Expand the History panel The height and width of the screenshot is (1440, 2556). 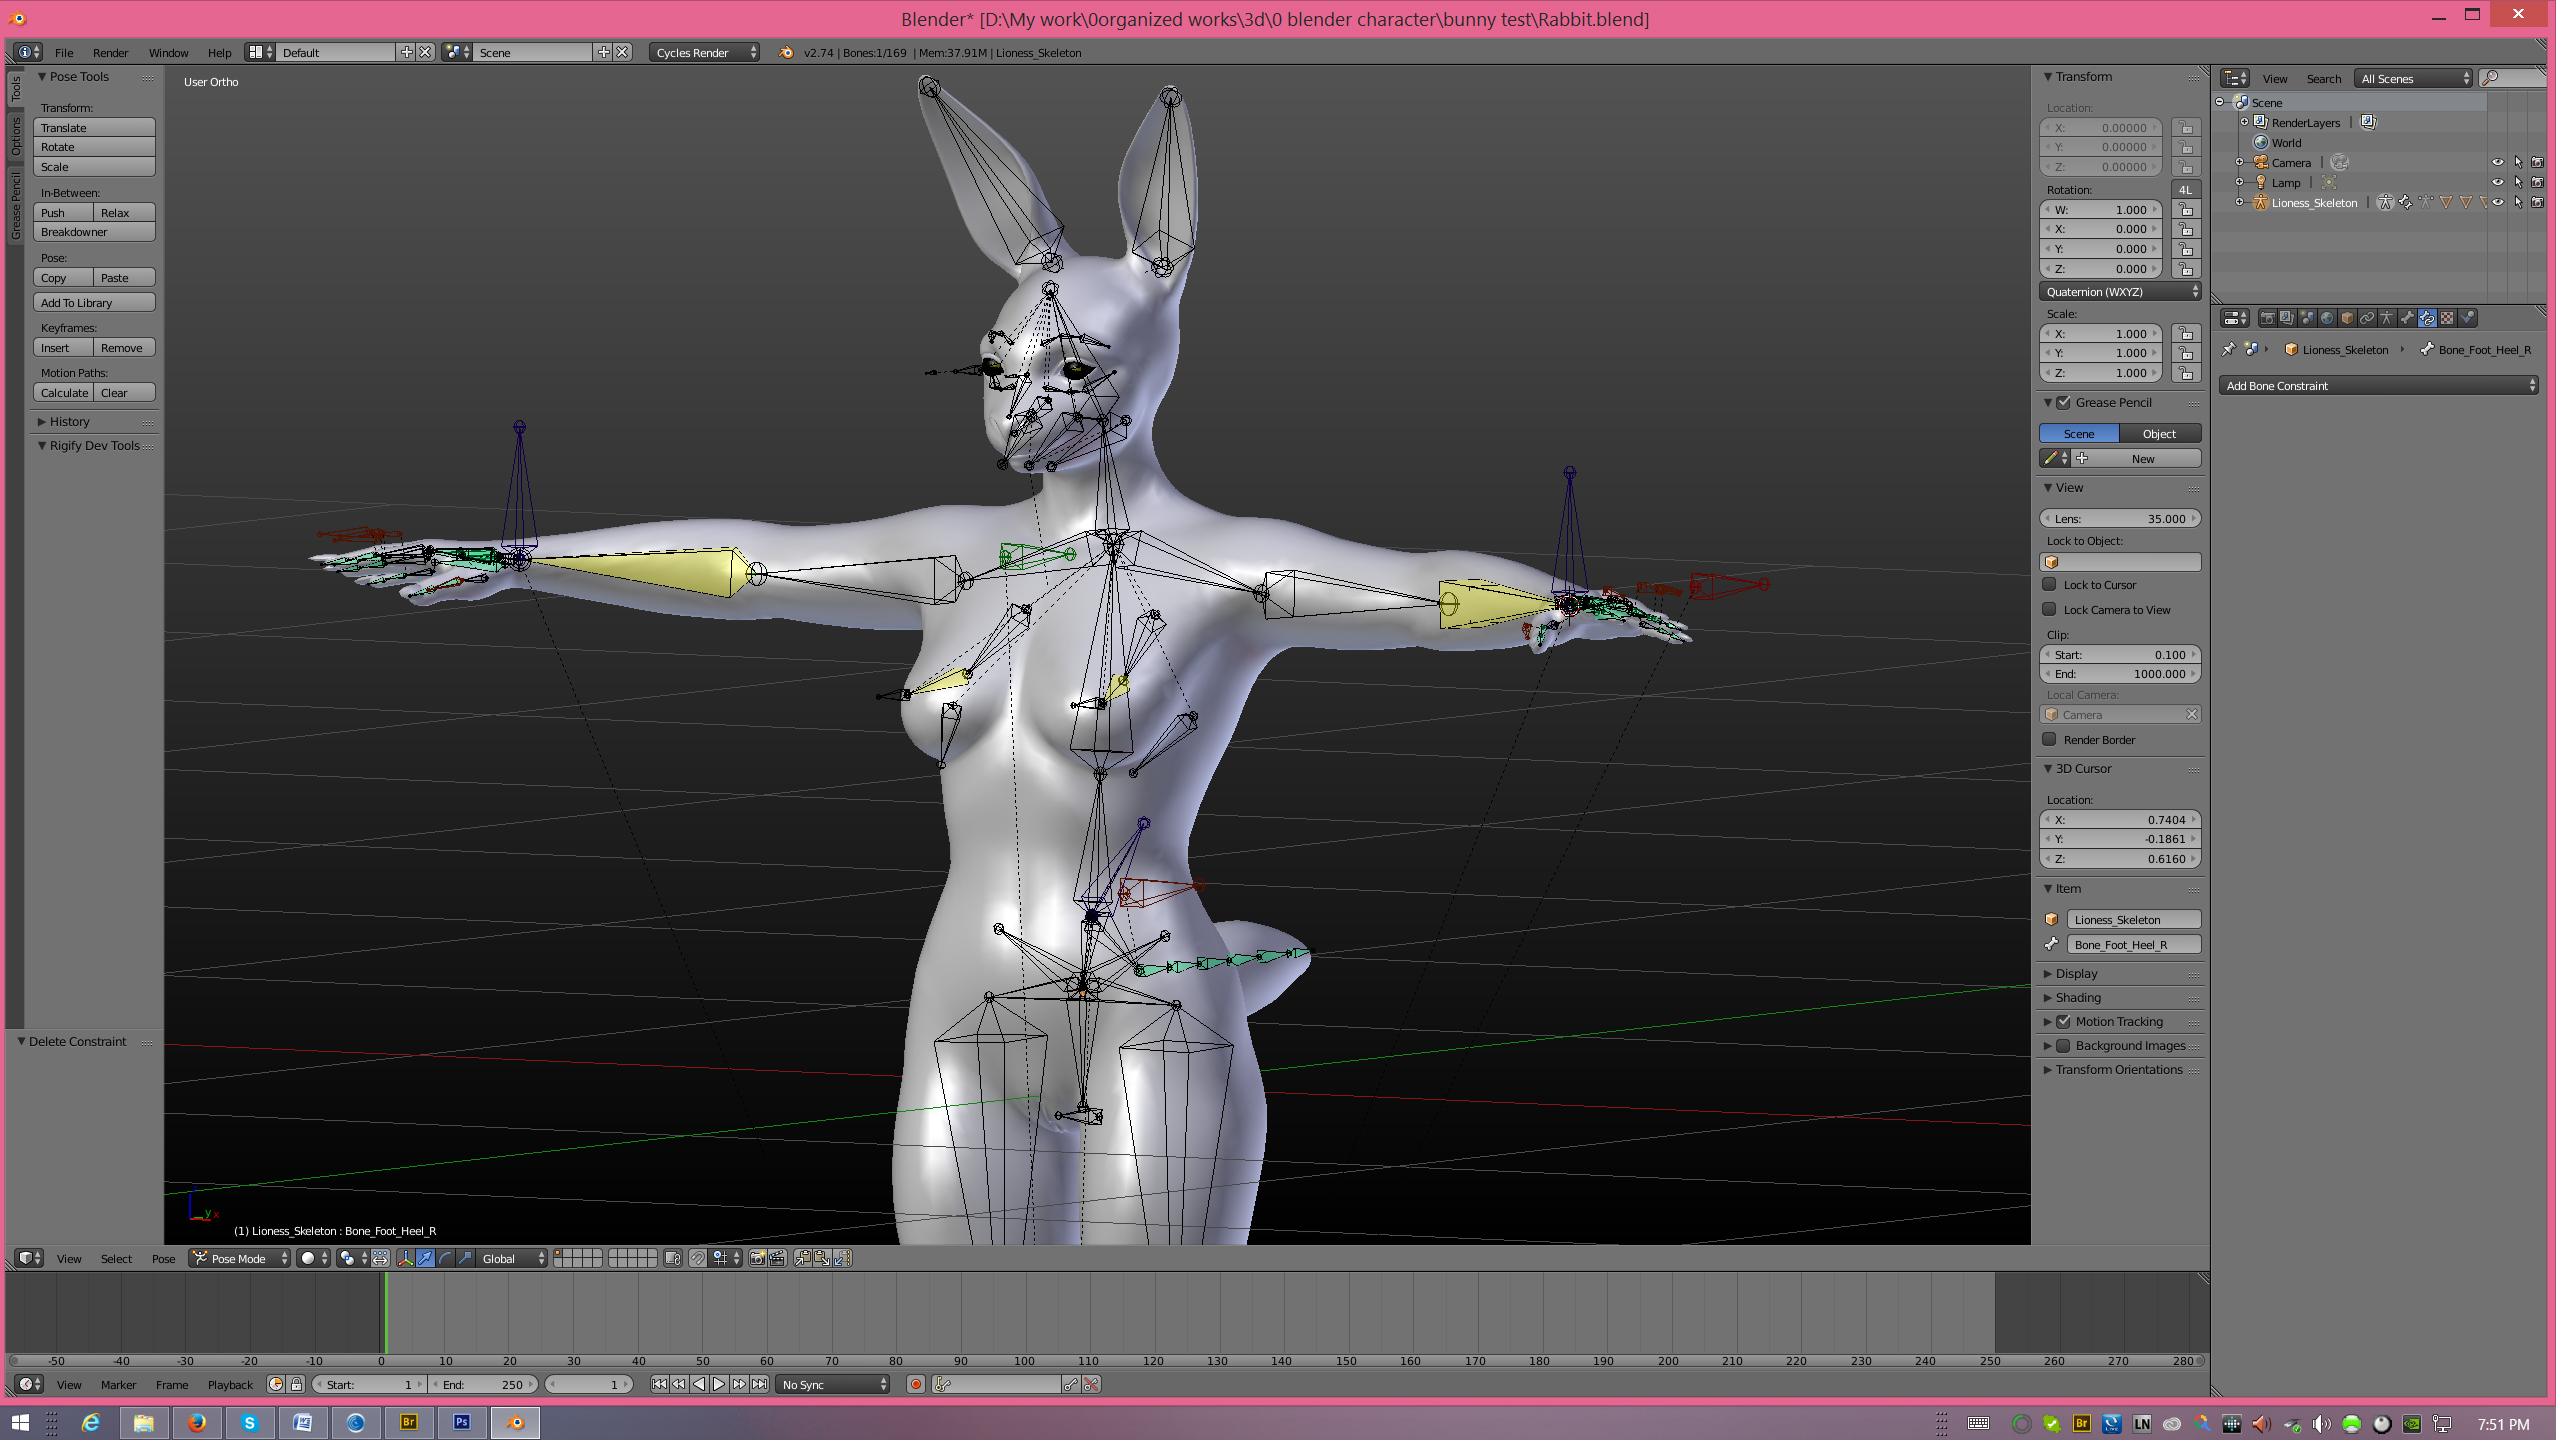click(70, 422)
